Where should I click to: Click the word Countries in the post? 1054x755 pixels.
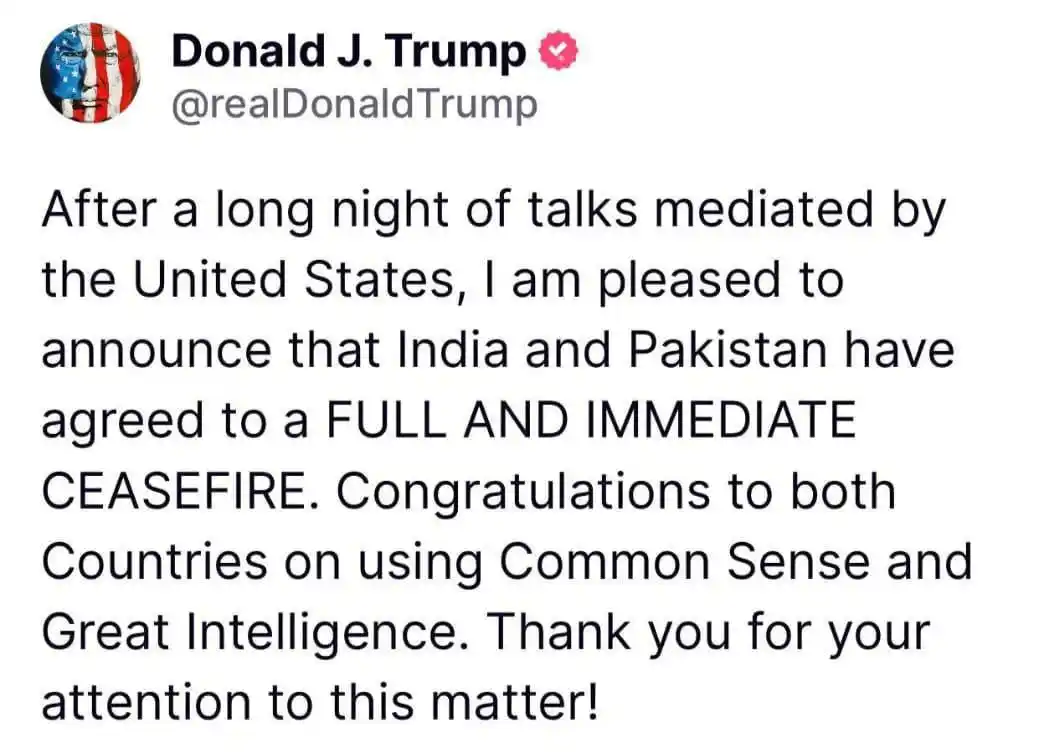pos(155,561)
